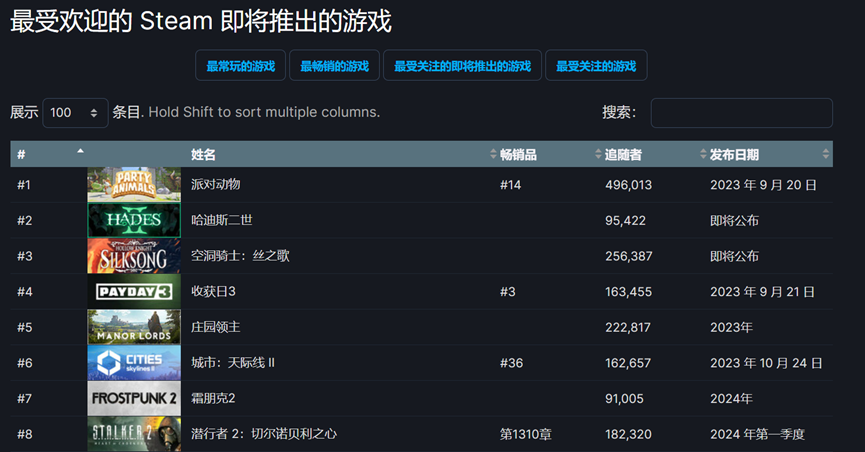The height and width of the screenshot is (452, 865).
Task: Select the 95,422 followers value
Action: [625, 221]
